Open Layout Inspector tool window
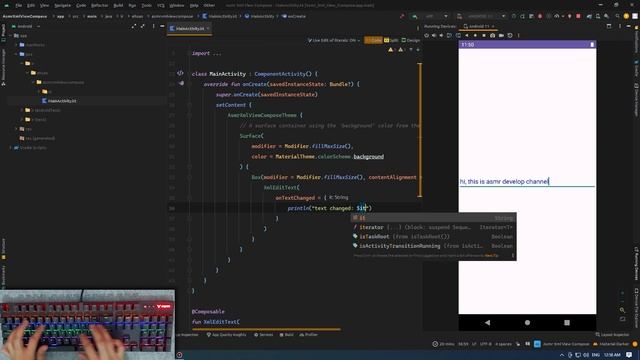Image resolution: width=640 pixels, height=360 pixels. point(614,335)
